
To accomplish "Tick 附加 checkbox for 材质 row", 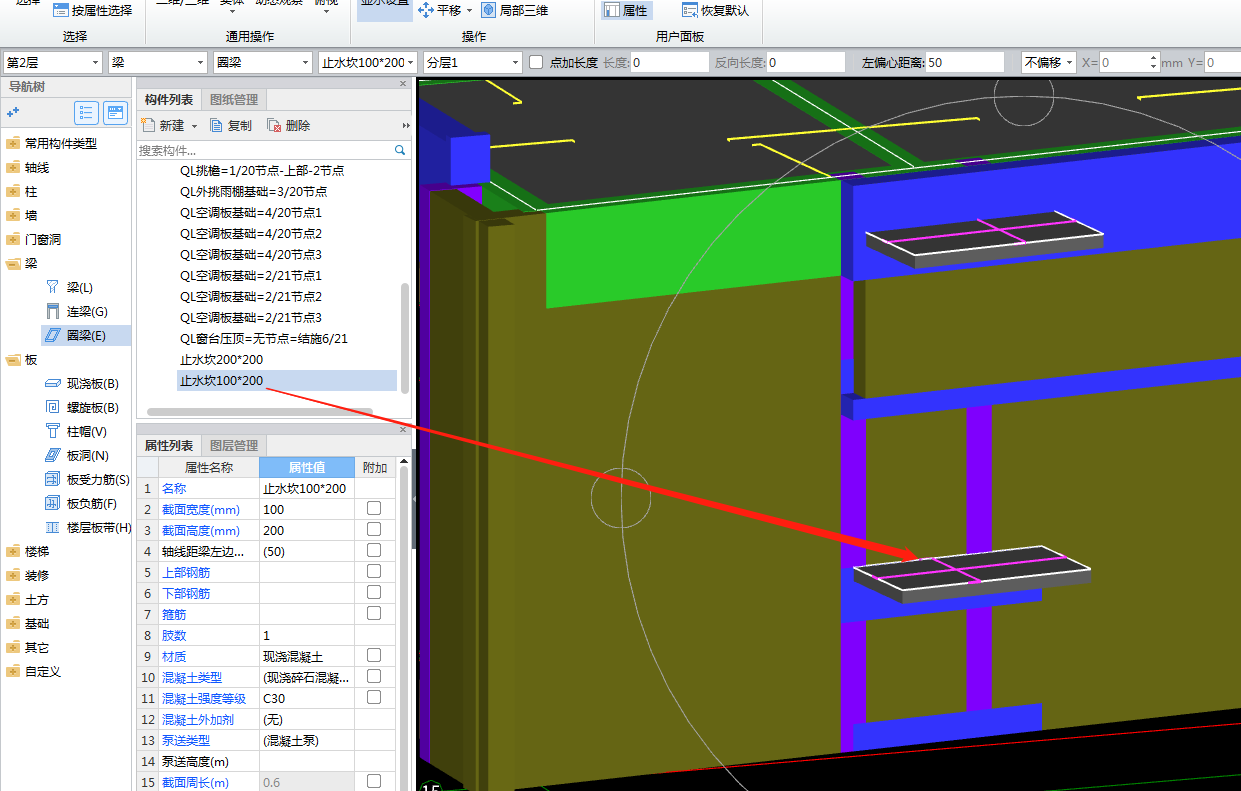I will 374,655.
